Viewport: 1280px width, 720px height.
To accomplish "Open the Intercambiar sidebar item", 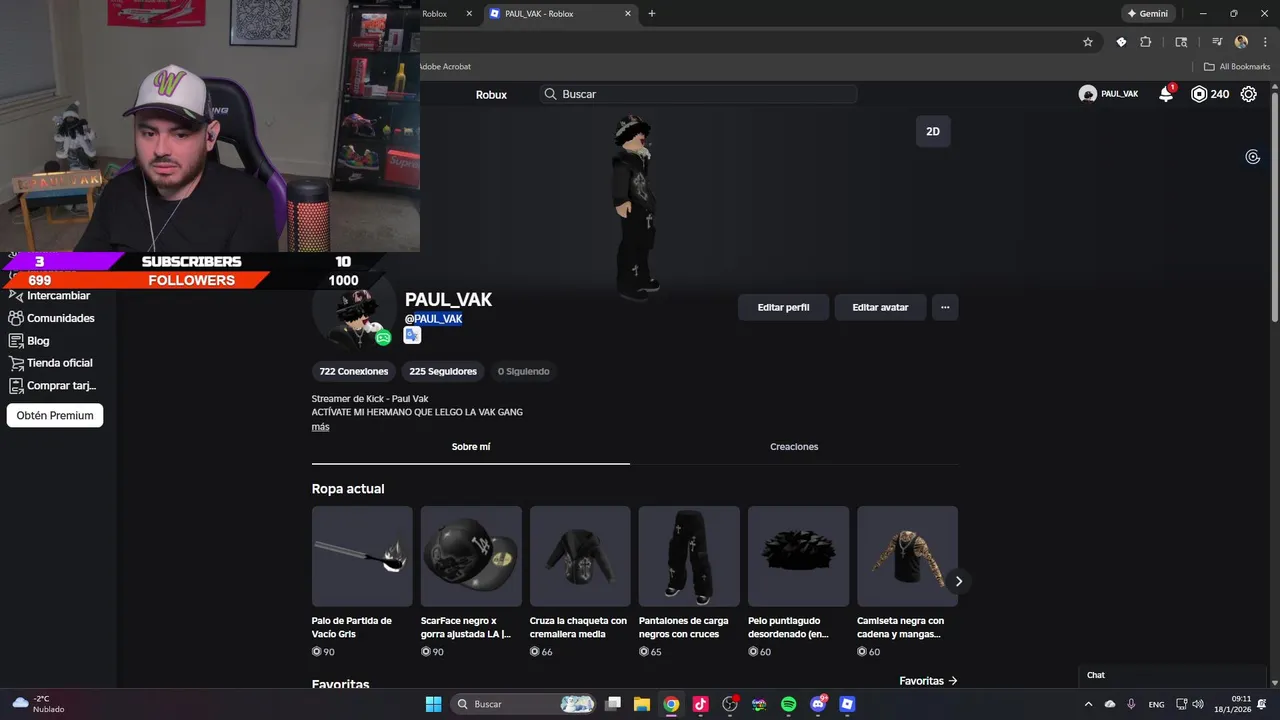I will pos(50,296).
